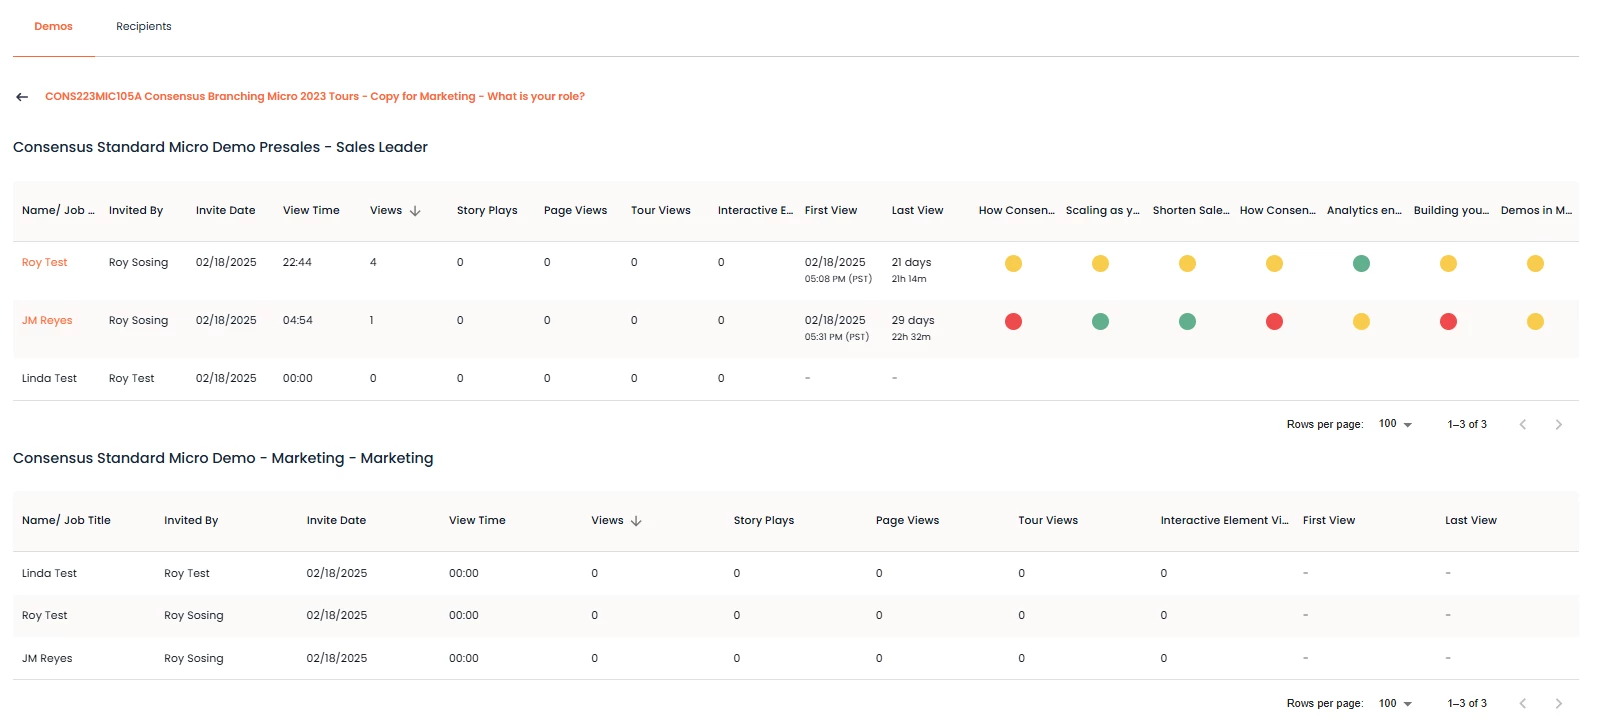This screenshot has width=1617, height=720.
Task: Open the Roy Test recipient link
Action: click(x=45, y=263)
